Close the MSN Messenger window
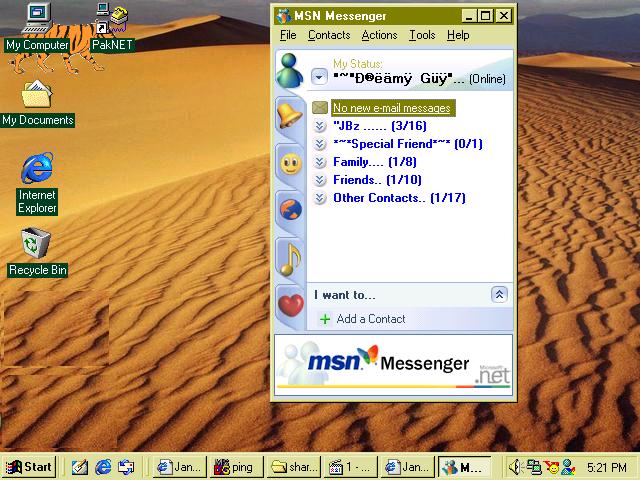The image size is (640, 480). [504, 16]
